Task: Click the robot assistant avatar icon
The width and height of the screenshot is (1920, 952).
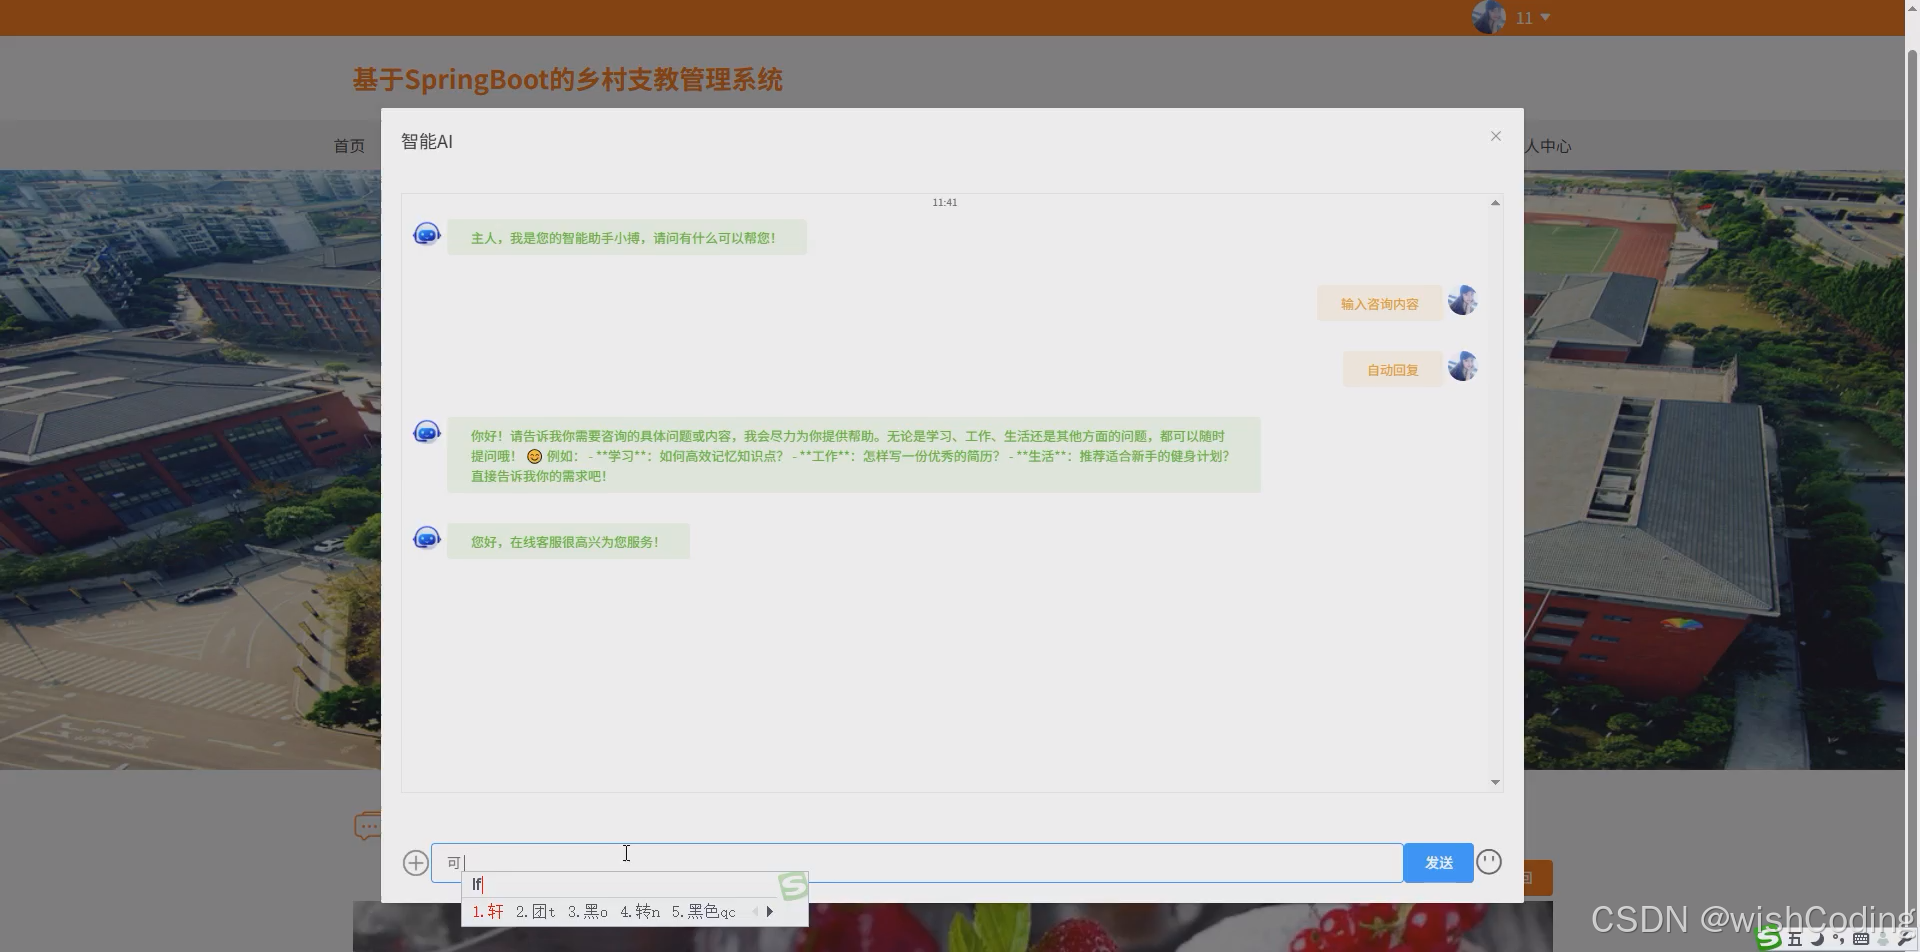Action: pyautogui.click(x=426, y=233)
